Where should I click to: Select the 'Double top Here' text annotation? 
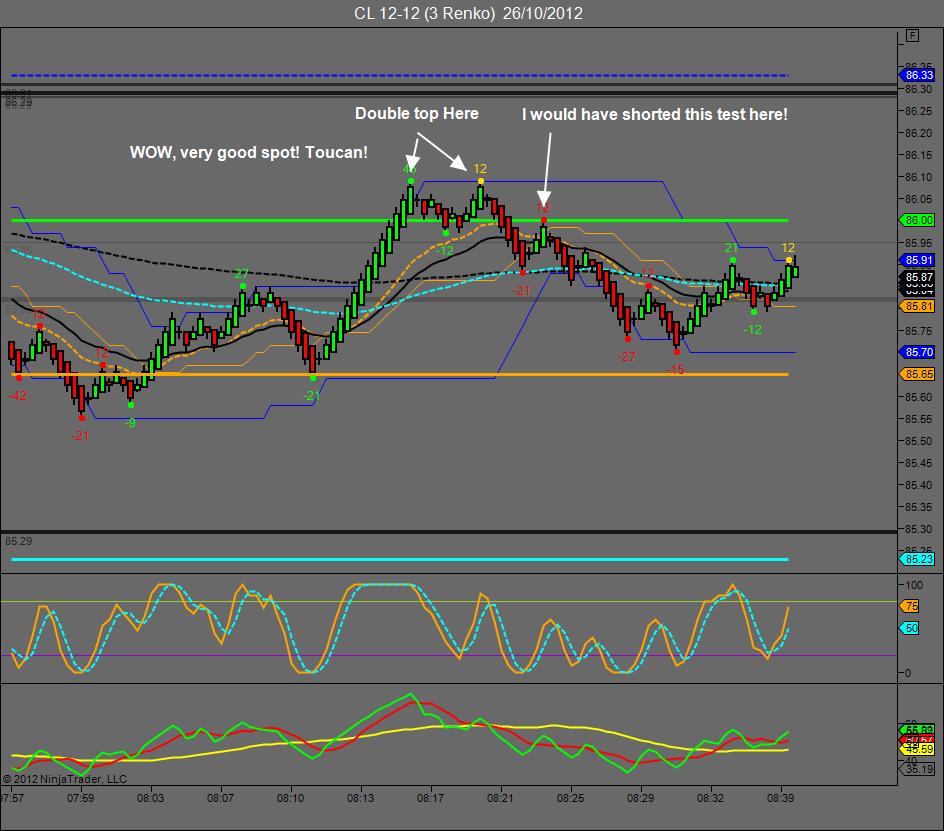417,113
